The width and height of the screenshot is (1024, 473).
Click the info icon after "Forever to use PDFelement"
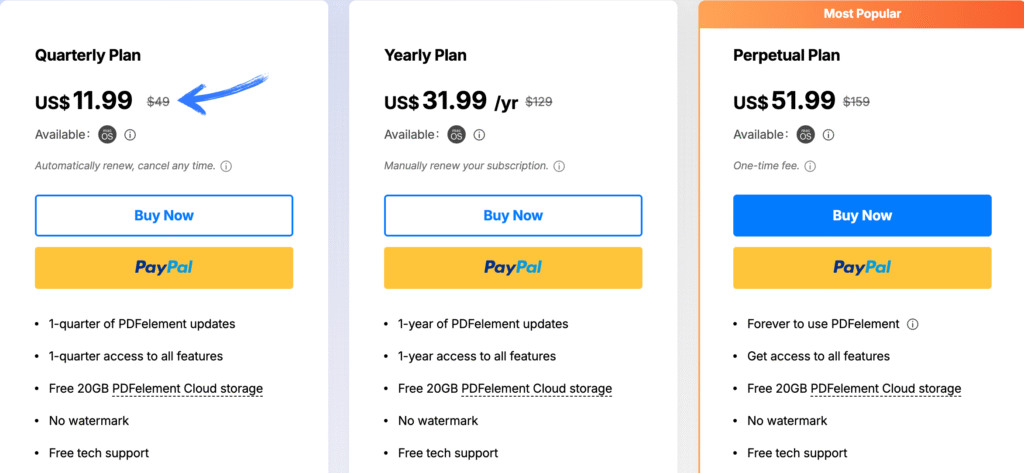[912, 324]
